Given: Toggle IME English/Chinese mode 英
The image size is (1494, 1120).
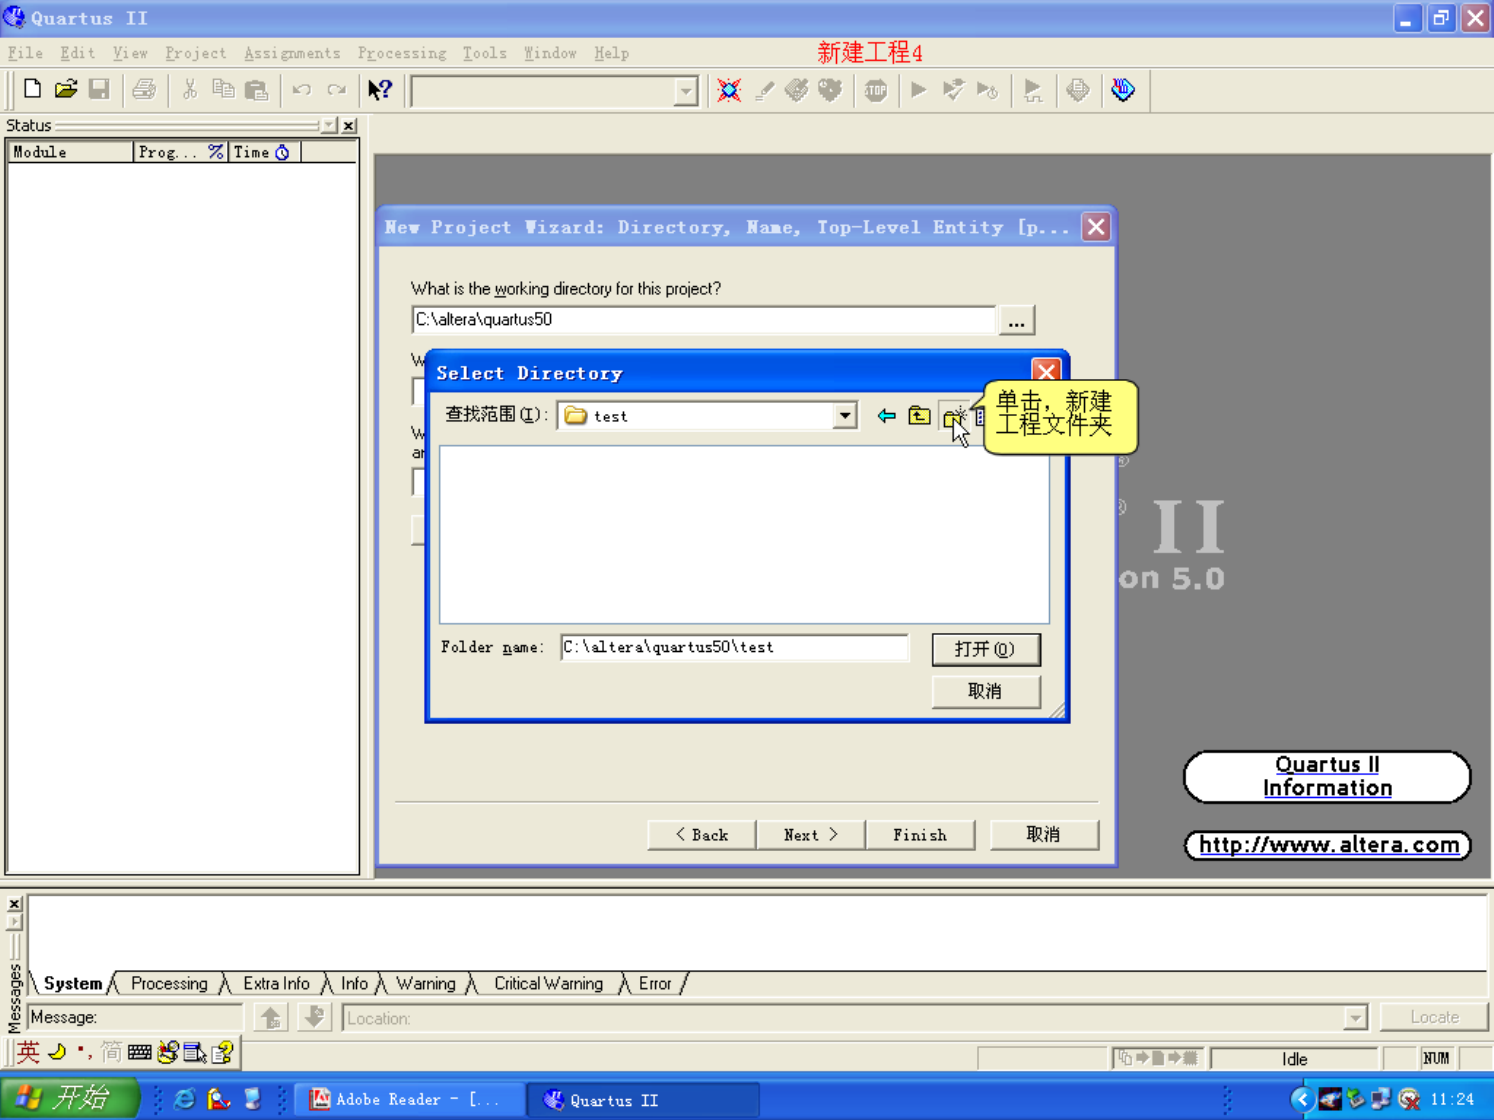Looking at the screenshot, I should point(28,1052).
